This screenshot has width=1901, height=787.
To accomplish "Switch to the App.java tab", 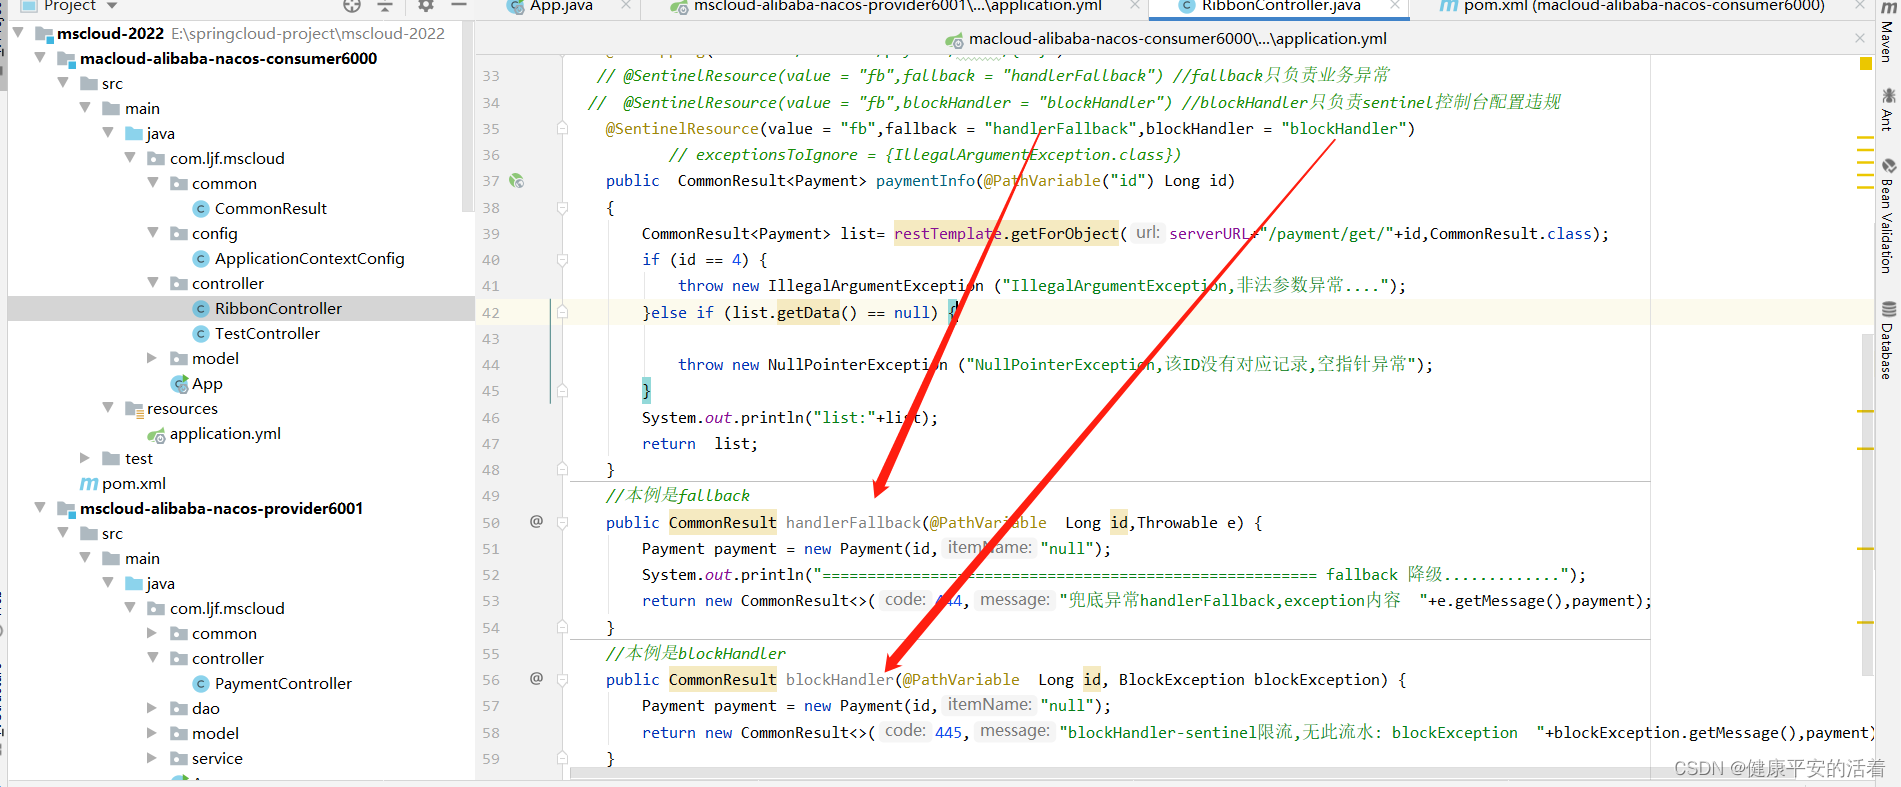I will click(x=560, y=6).
